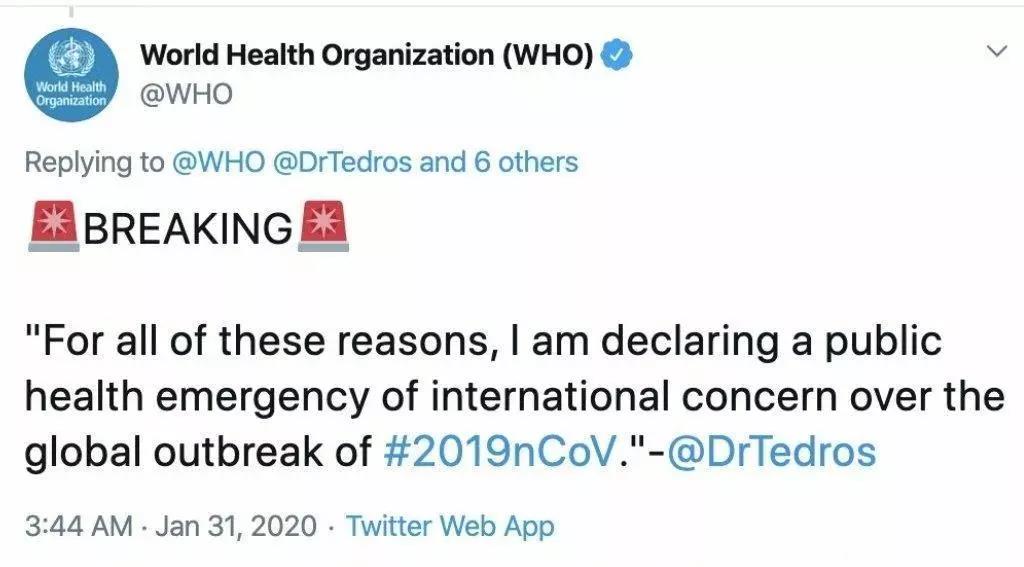This screenshot has width=1024, height=567.
Task: Open the #2019nCoV hashtag
Action: (500, 451)
